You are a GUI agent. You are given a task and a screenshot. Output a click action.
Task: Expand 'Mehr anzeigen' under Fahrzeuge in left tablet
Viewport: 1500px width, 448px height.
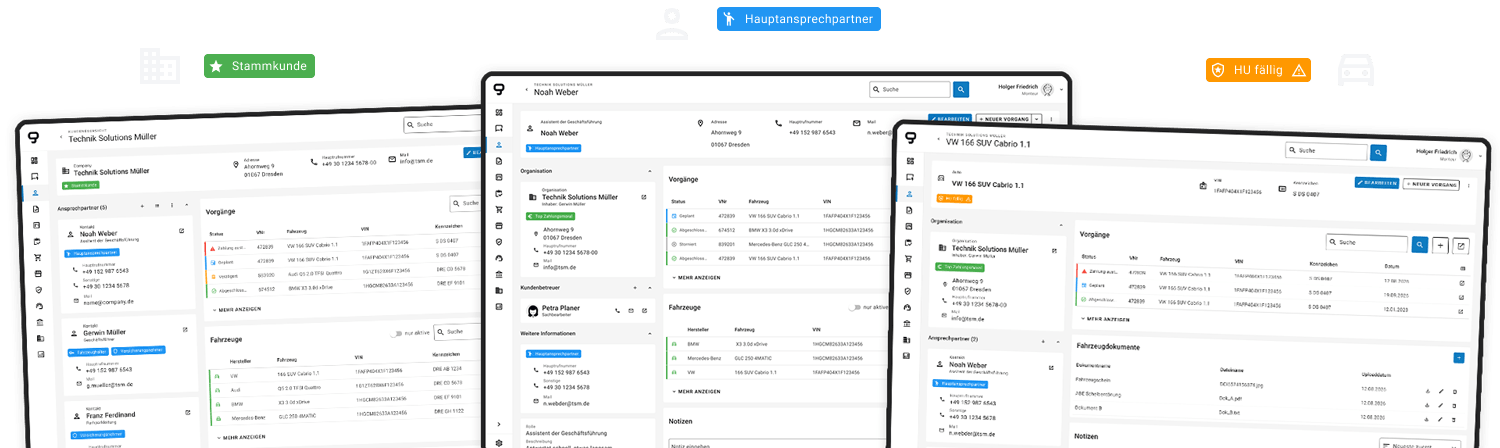[240, 437]
